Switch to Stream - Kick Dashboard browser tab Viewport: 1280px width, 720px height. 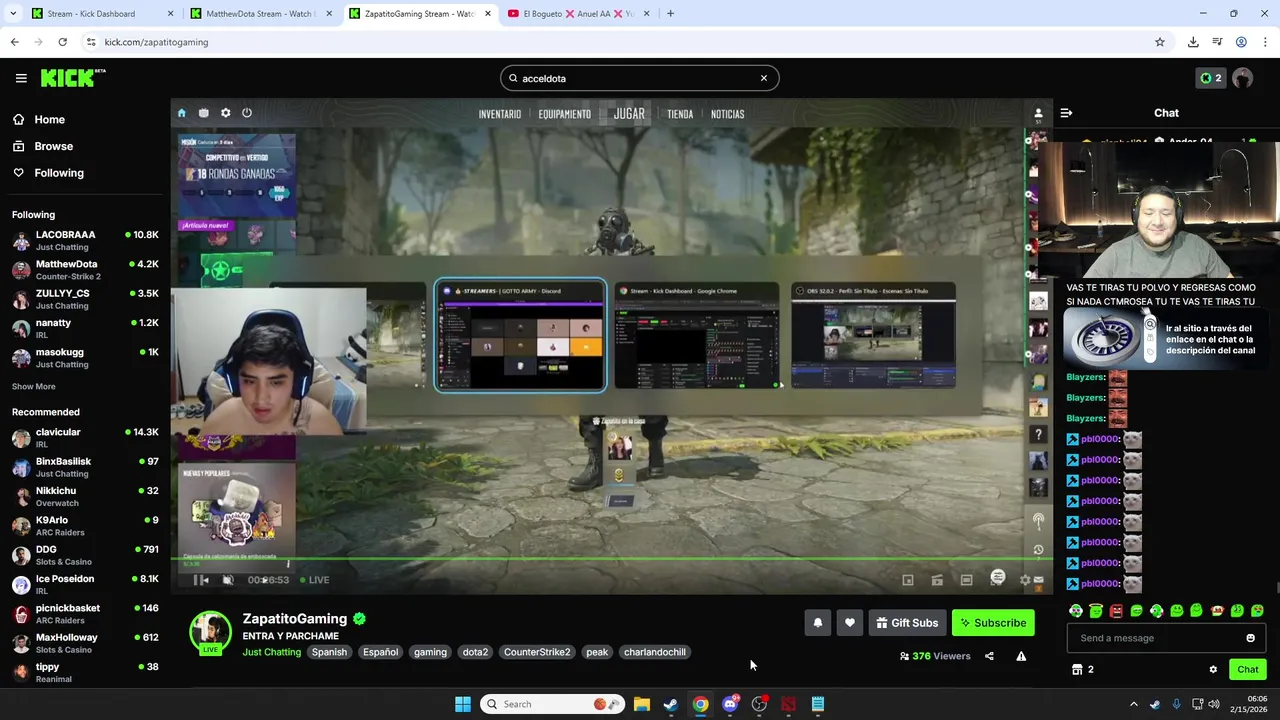(x=100, y=14)
